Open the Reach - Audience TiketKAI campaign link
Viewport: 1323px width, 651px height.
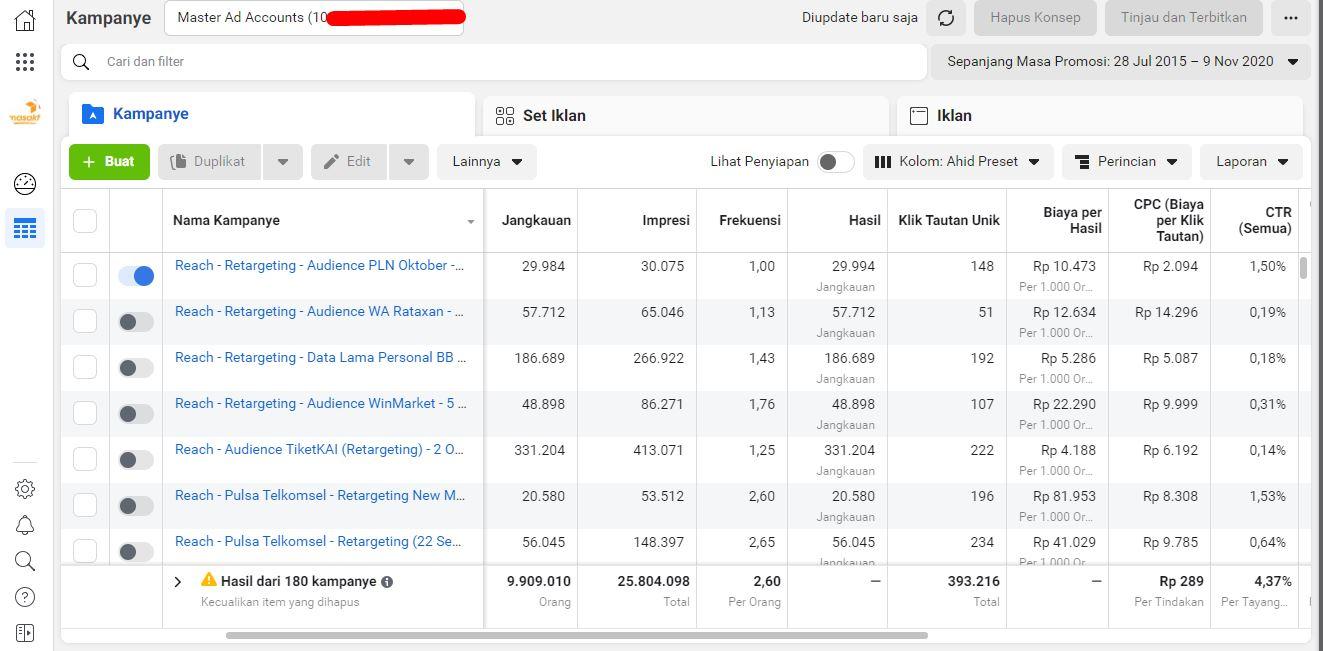tap(319, 450)
